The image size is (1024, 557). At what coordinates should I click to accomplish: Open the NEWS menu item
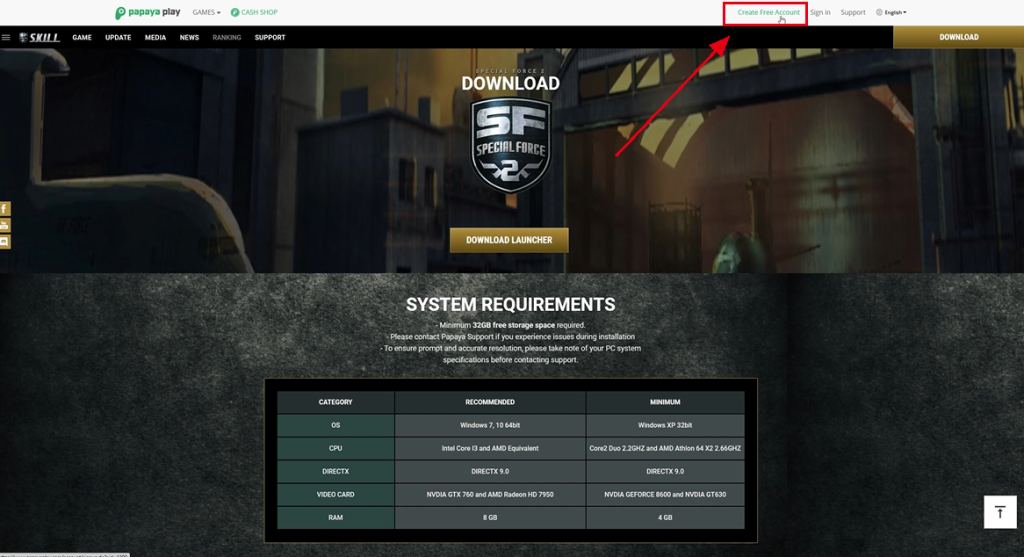point(189,38)
